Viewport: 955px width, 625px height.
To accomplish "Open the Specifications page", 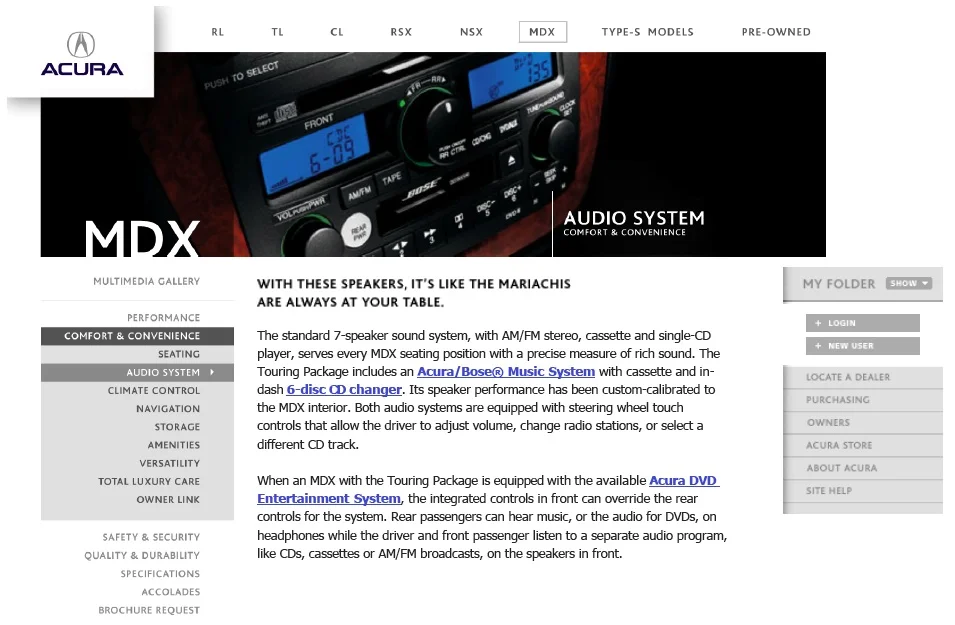I will tap(160, 574).
